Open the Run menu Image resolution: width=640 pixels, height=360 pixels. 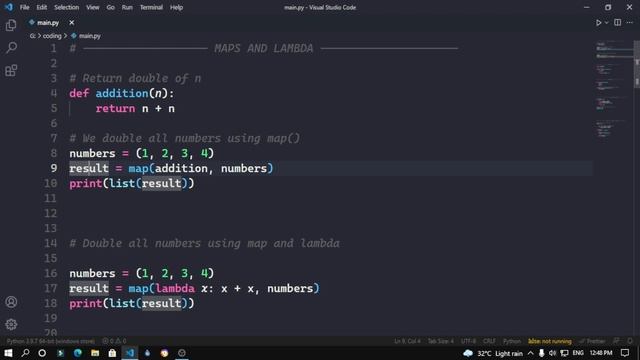[x=127, y=7]
